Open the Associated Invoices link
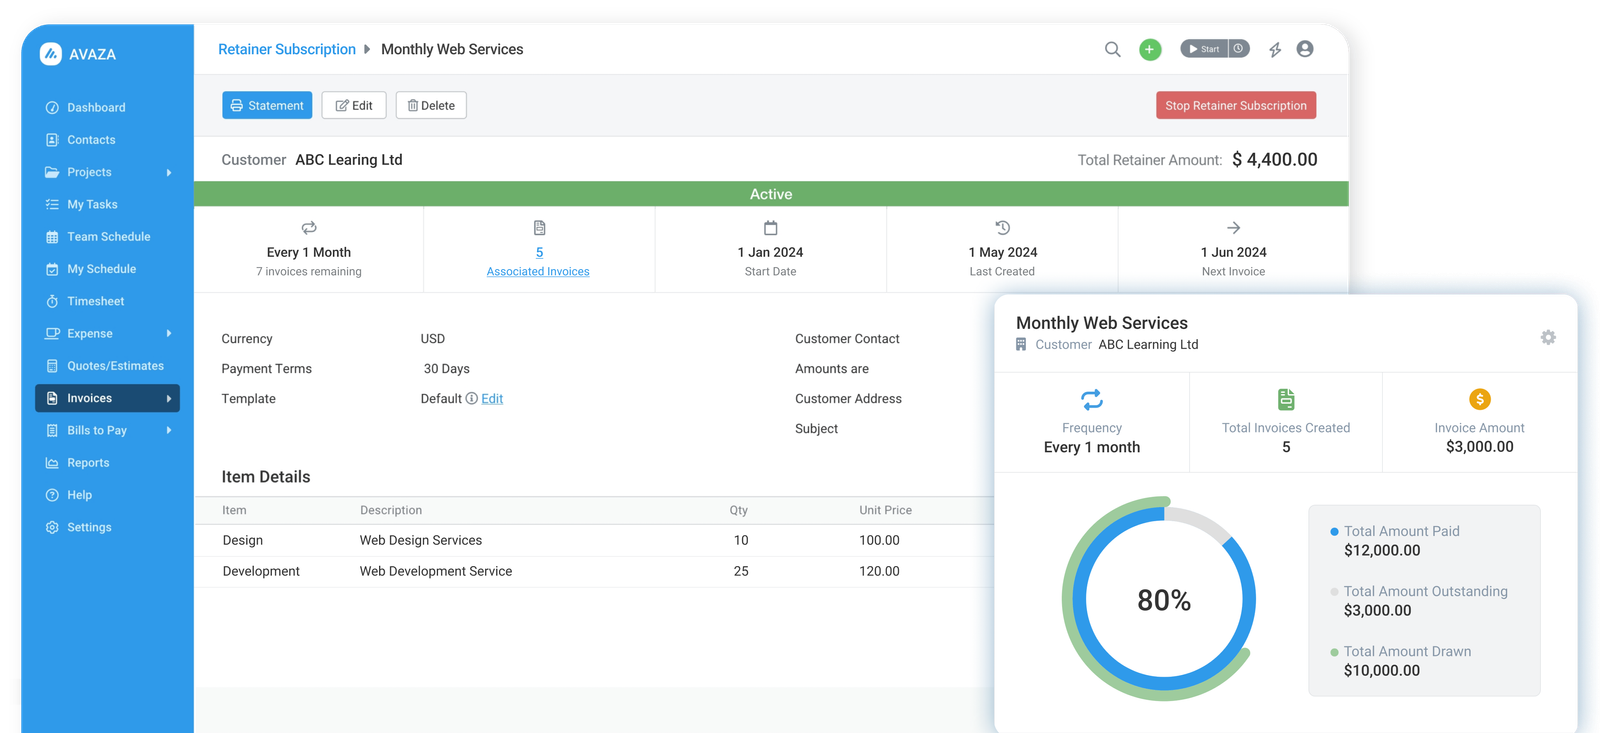The image size is (1600, 733). click(x=538, y=272)
